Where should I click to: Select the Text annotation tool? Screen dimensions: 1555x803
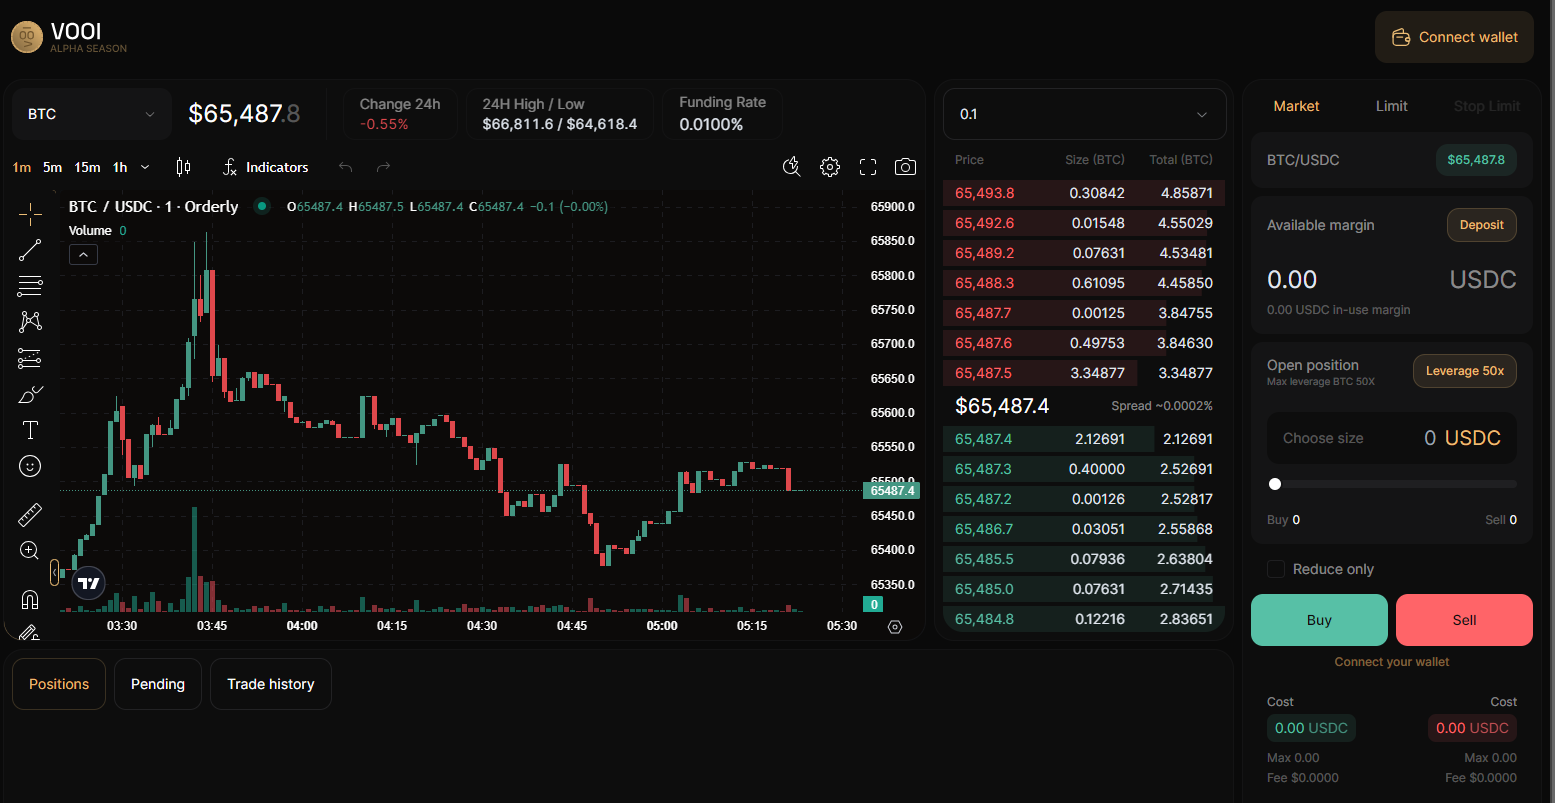[x=30, y=430]
